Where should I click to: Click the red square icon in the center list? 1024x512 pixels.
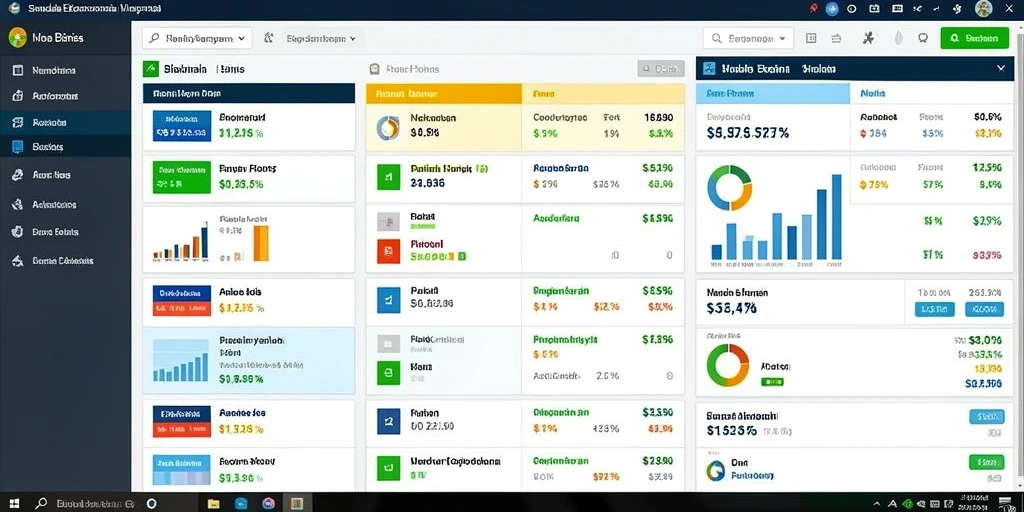(389, 251)
